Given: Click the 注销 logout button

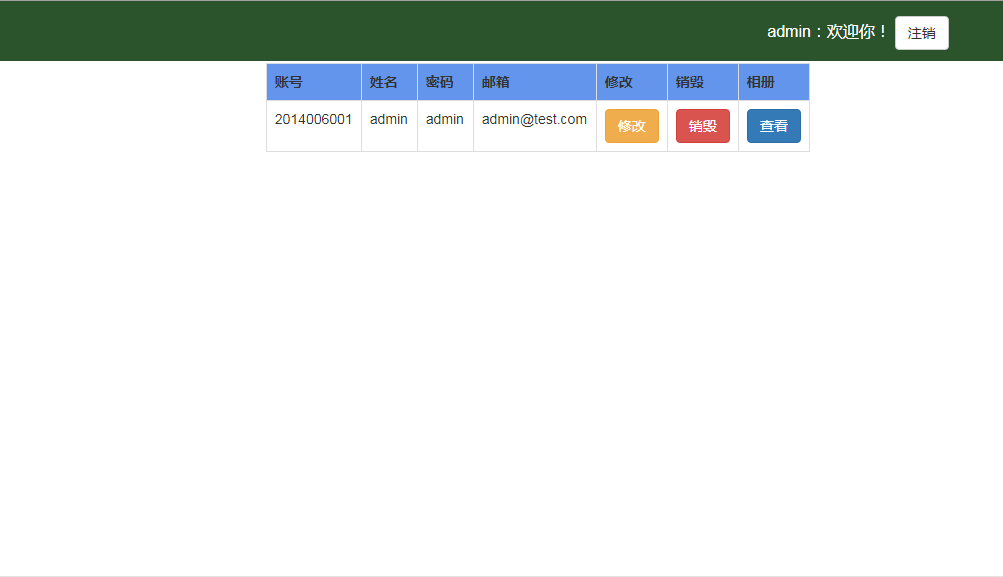Looking at the screenshot, I should click(x=921, y=33).
